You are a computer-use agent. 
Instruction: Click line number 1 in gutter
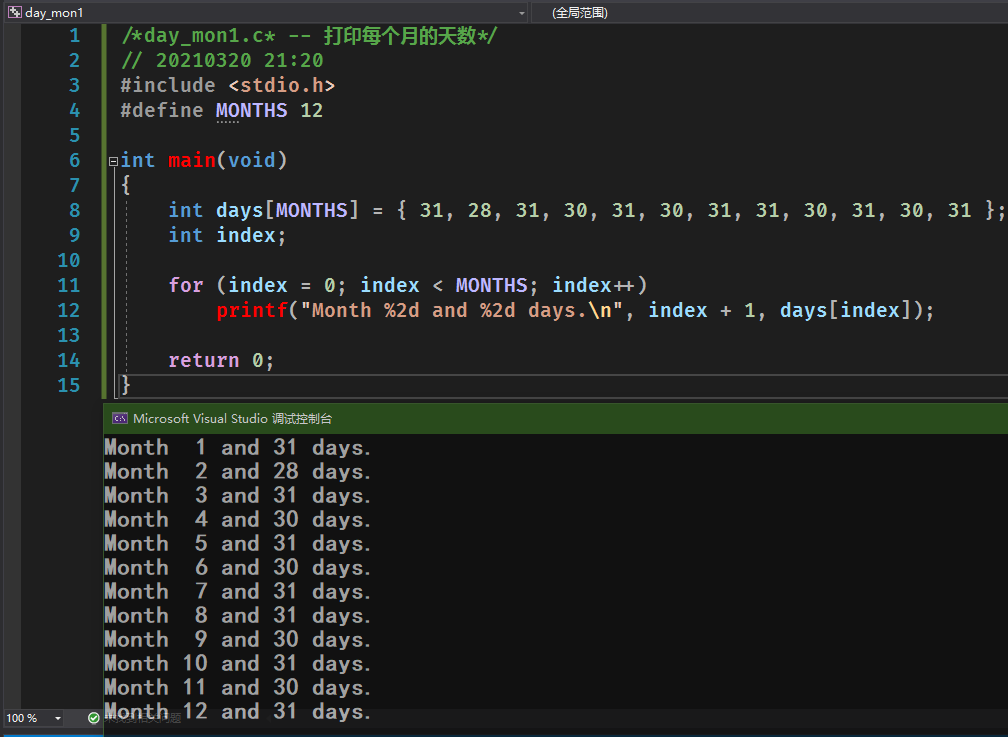tap(75, 35)
